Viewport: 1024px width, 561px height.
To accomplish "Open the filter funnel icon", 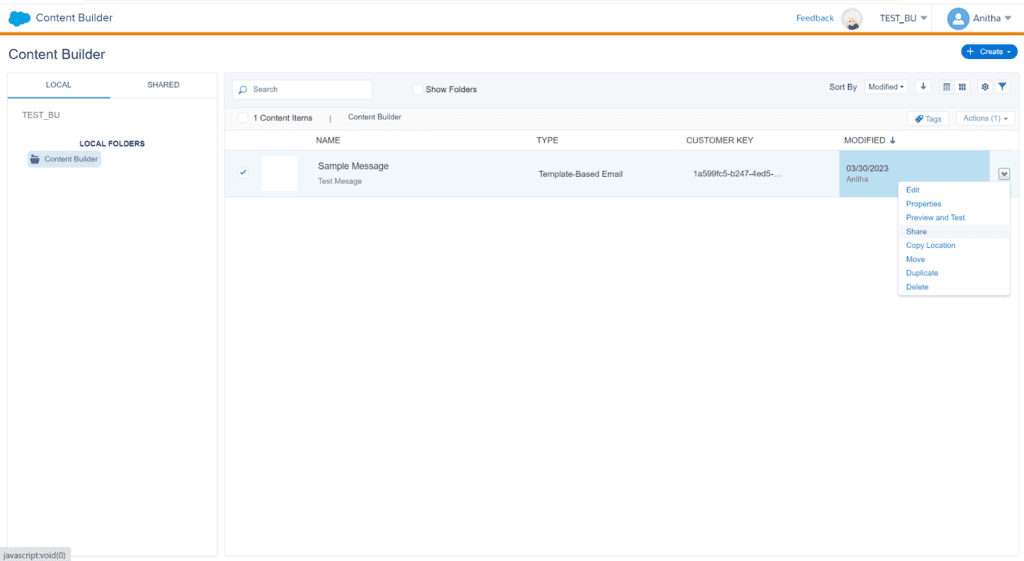I will pos(1002,87).
